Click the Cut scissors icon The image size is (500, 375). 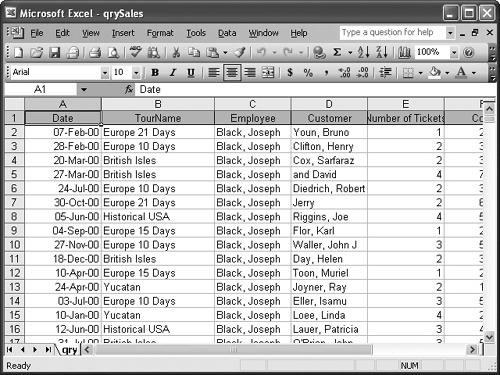[176, 52]
